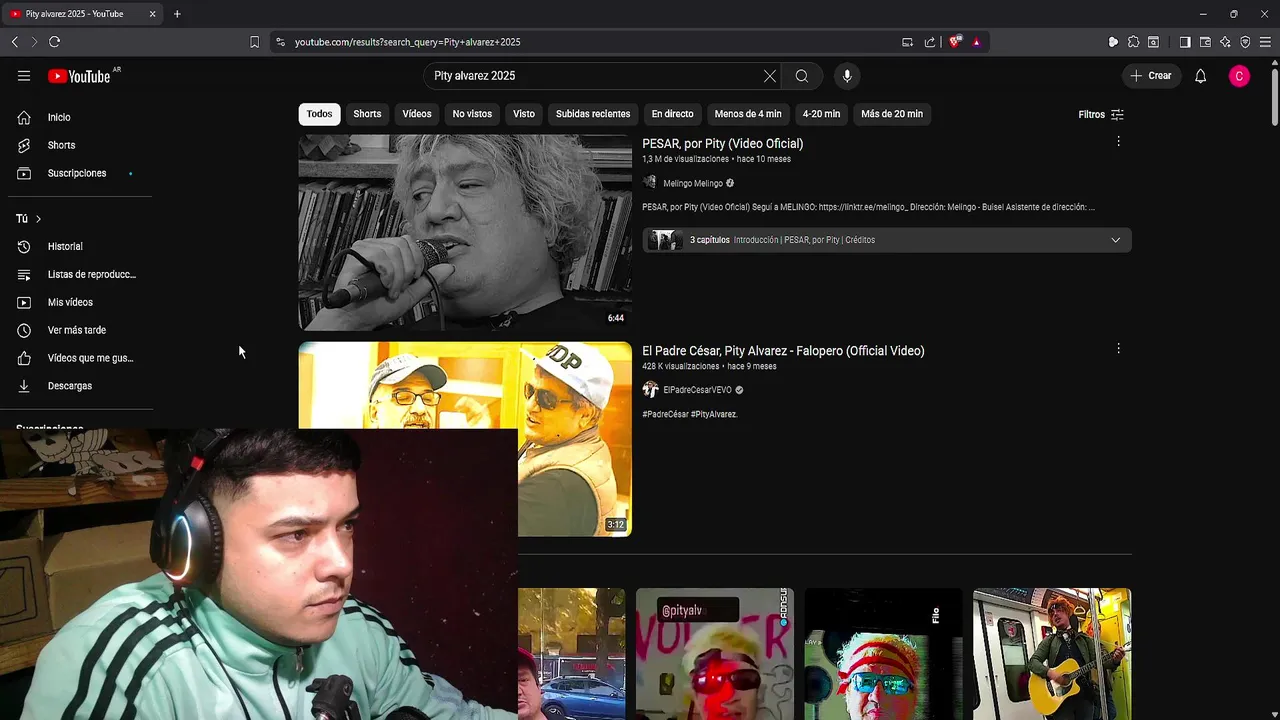Open the Filtros search filters

click(1101, 114)
